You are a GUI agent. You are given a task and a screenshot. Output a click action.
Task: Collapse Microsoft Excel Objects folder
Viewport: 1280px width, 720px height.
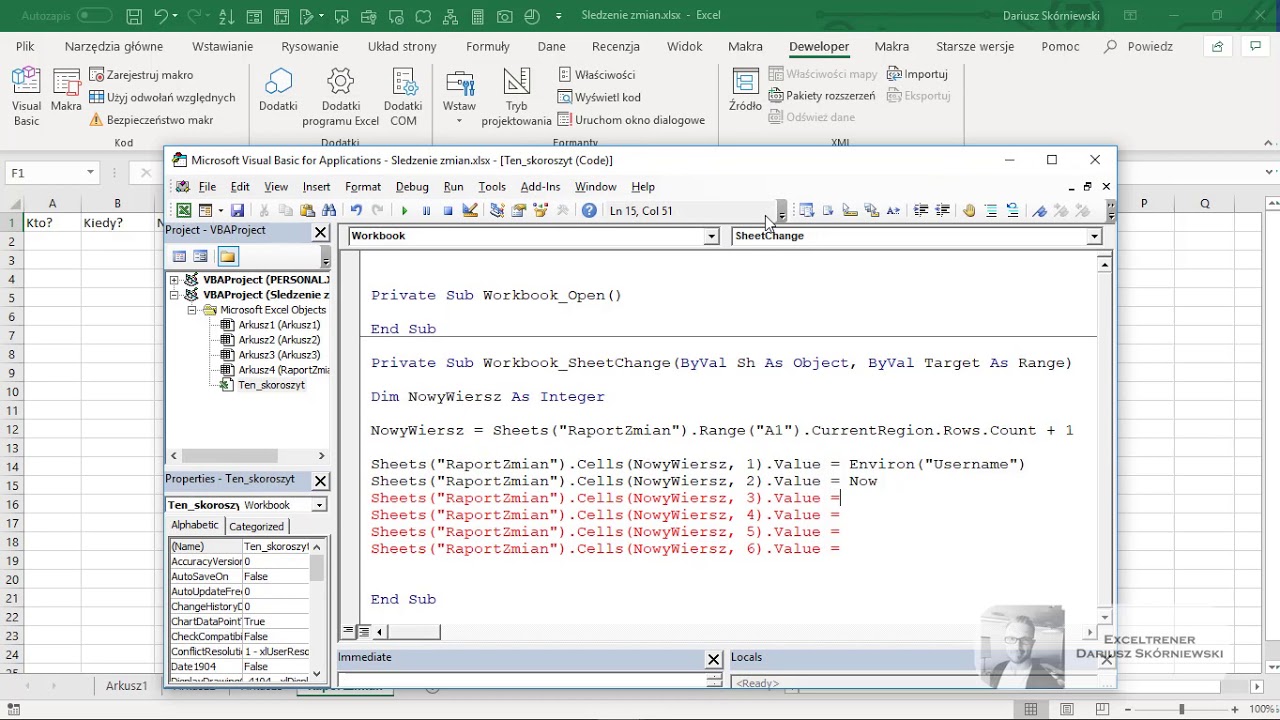pyautogui.click(x=192, y=310)
